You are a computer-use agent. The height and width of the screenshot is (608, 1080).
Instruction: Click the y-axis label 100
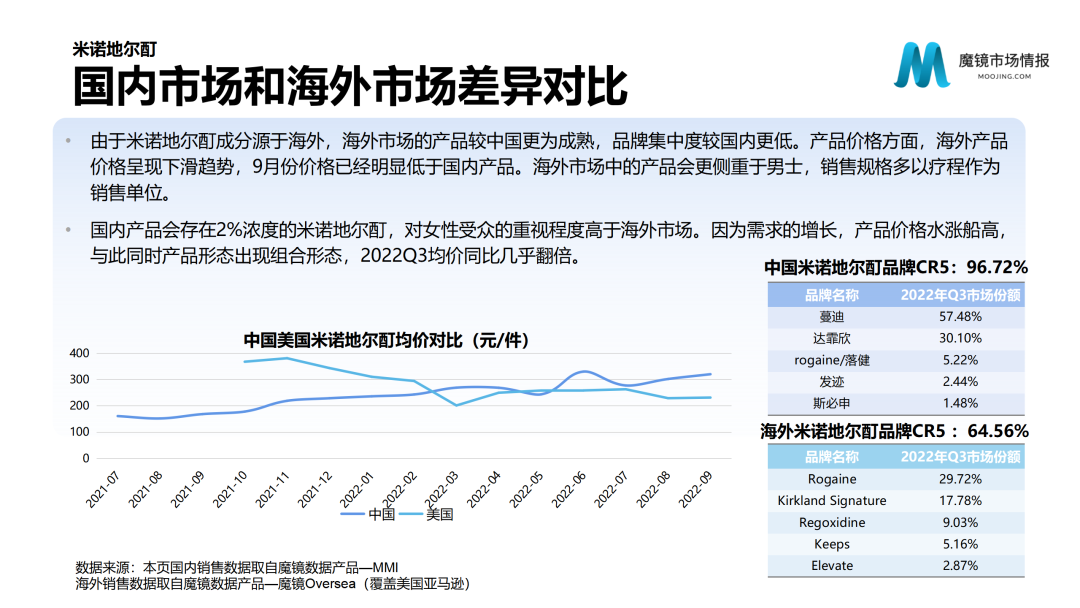pyautogui.click(x=79, y=432)
